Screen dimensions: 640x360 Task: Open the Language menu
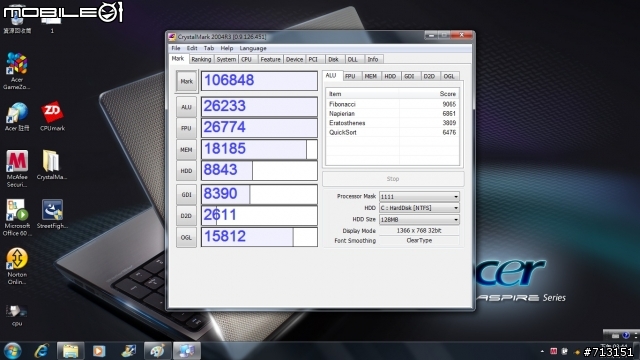click(x=253, y=48)
